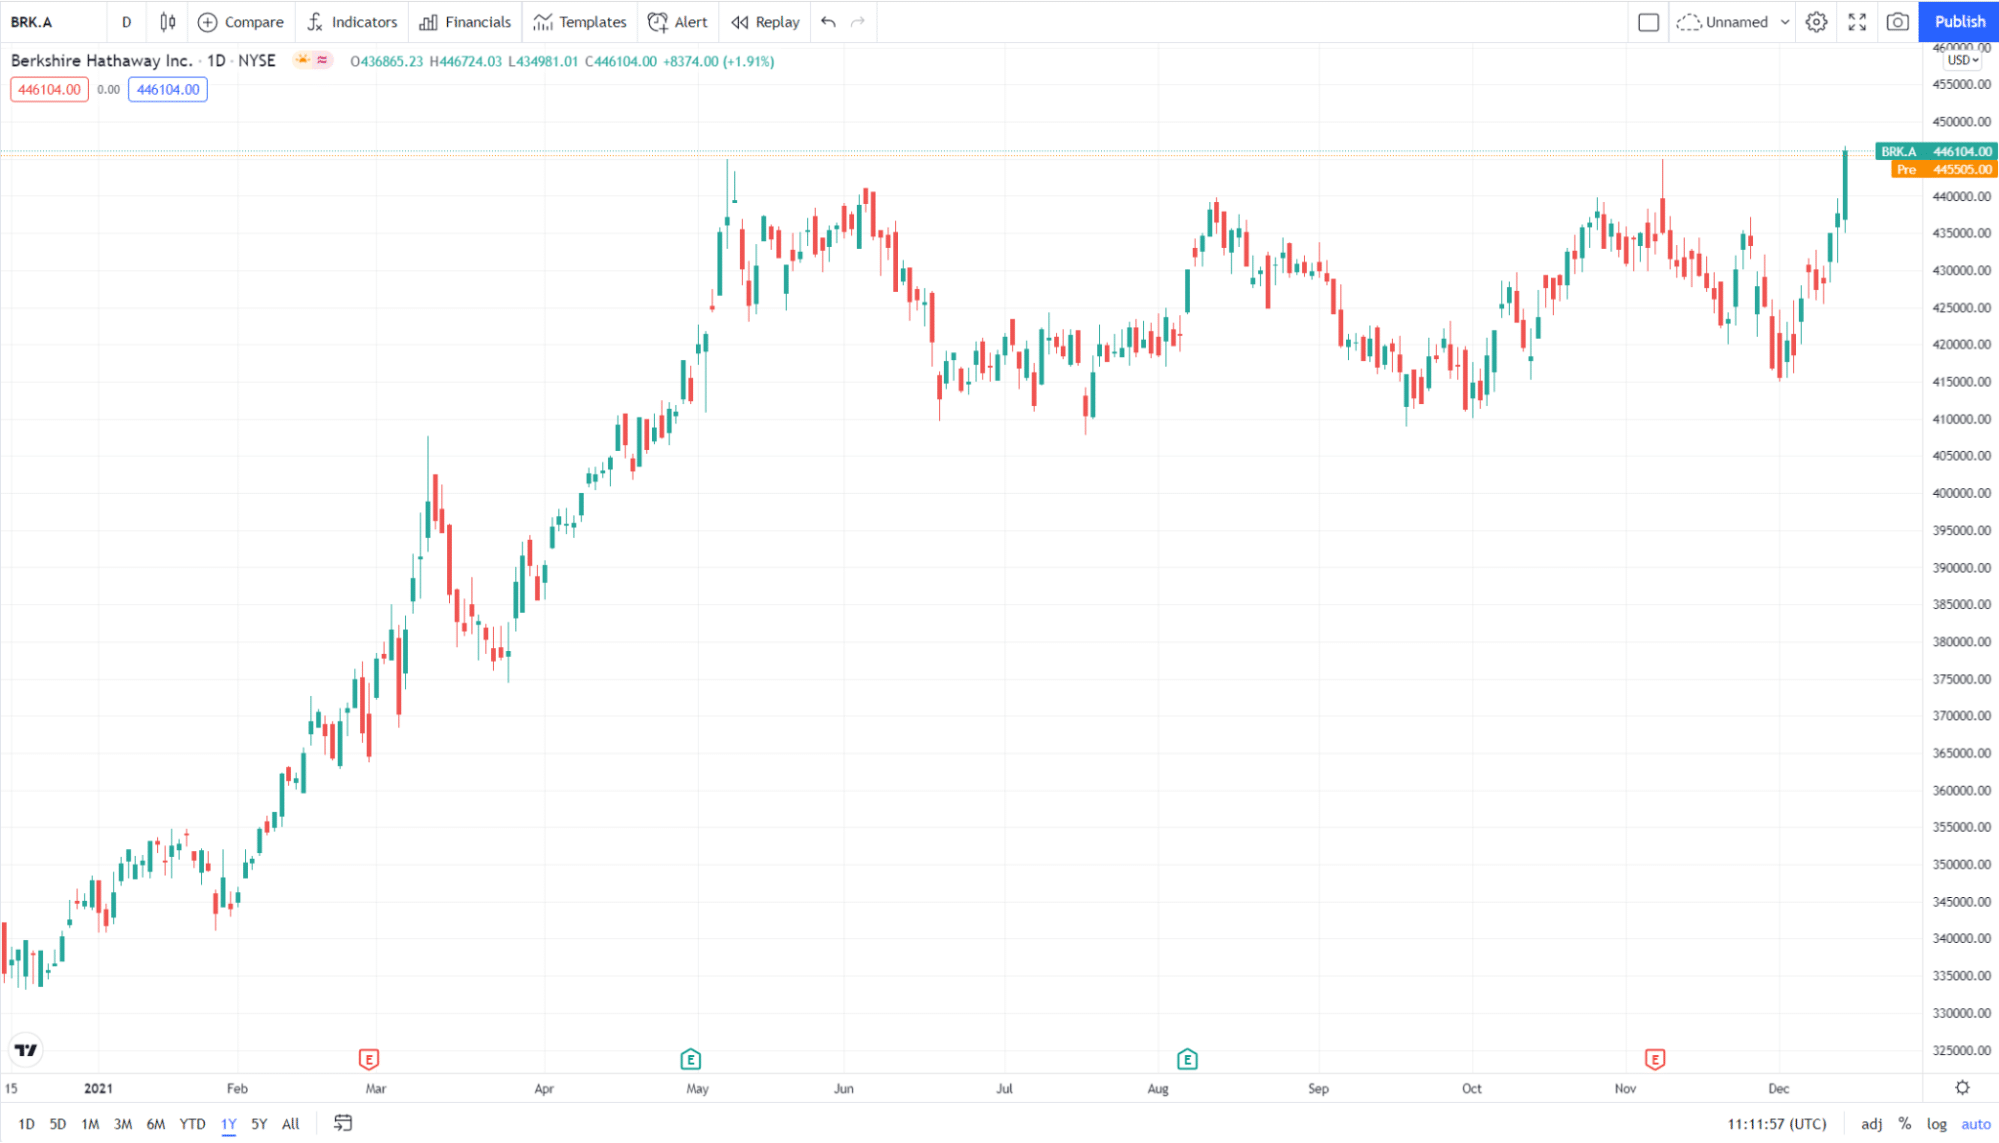Select the chart layout square icon
Screen dimensions: 1999x1143
point(1649,22)
